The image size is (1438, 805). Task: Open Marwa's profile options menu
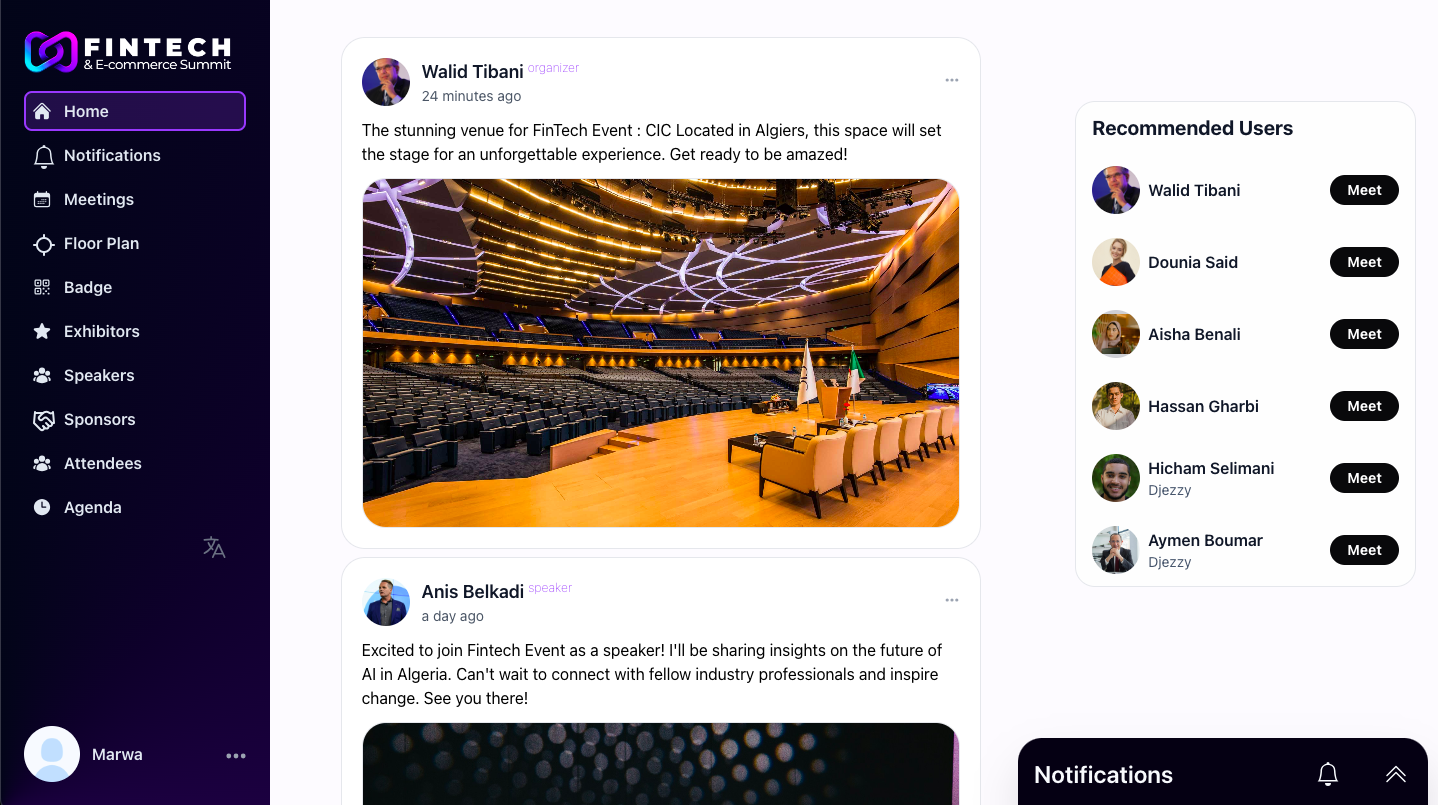pyautogui.click(x=236, y=756)
